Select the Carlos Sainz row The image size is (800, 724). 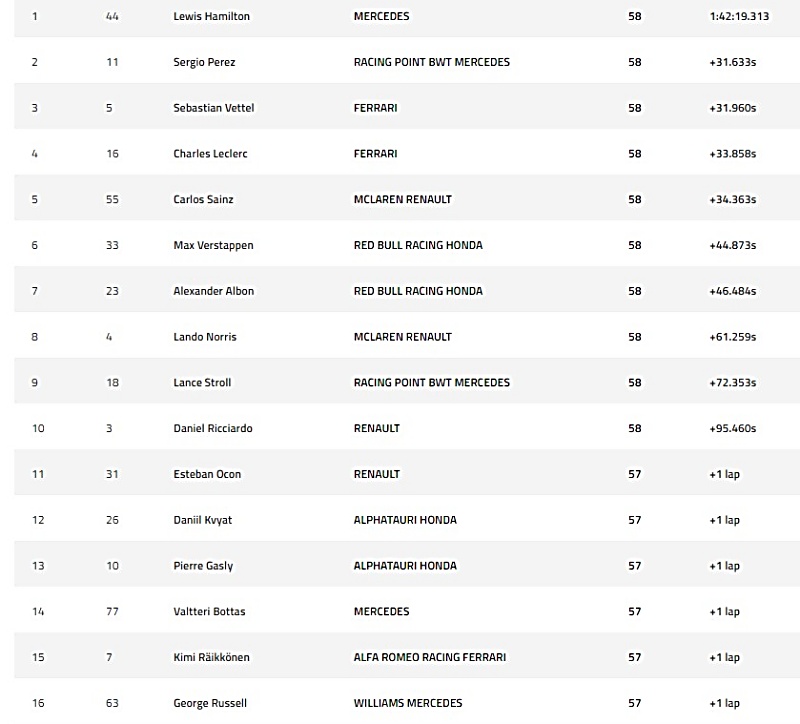click(407, 199)
